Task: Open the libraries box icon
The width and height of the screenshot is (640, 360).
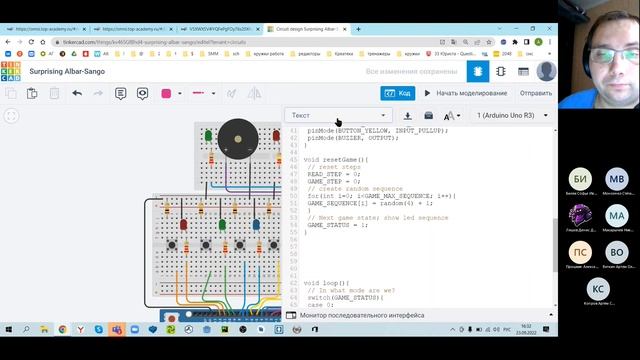Action: tap(428, 116)
